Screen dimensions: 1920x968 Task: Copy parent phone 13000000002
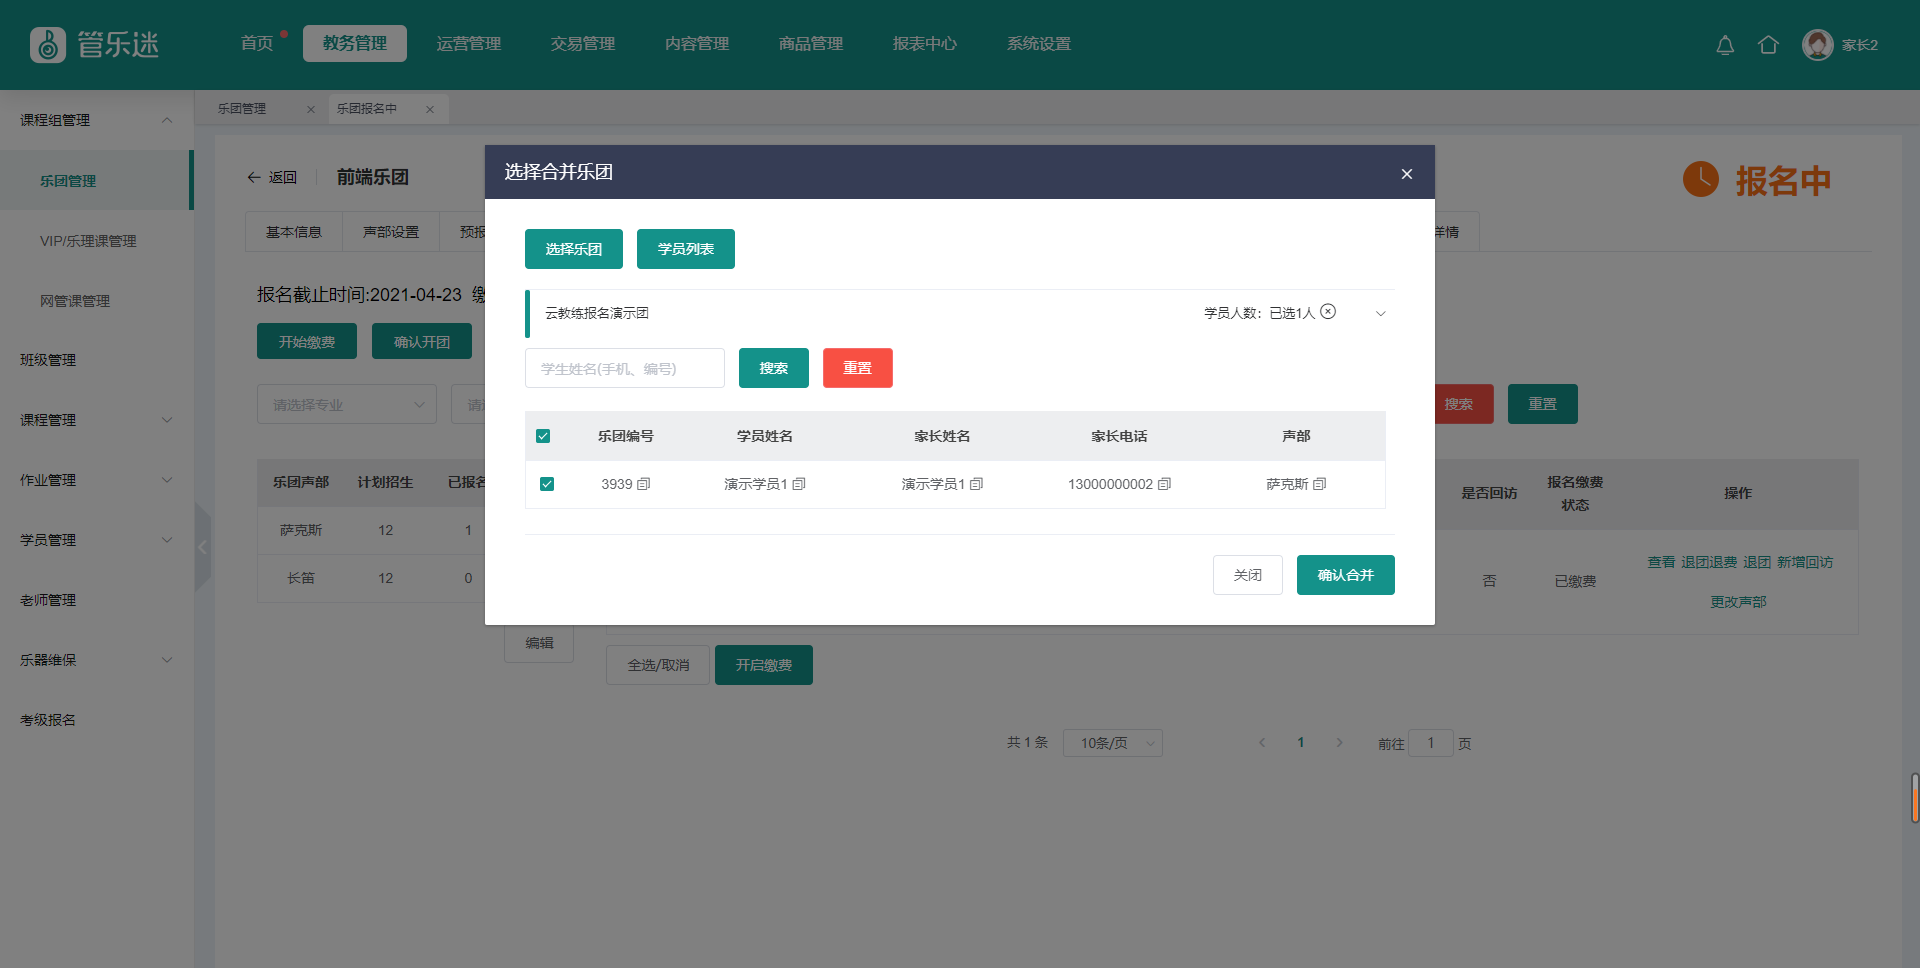[x=1164, y=484]
